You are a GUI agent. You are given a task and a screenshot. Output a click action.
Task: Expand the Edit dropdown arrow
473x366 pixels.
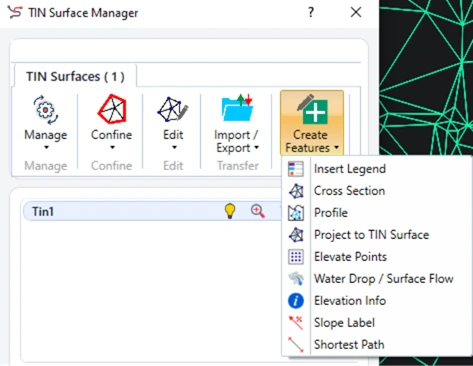tap(174, 147)
